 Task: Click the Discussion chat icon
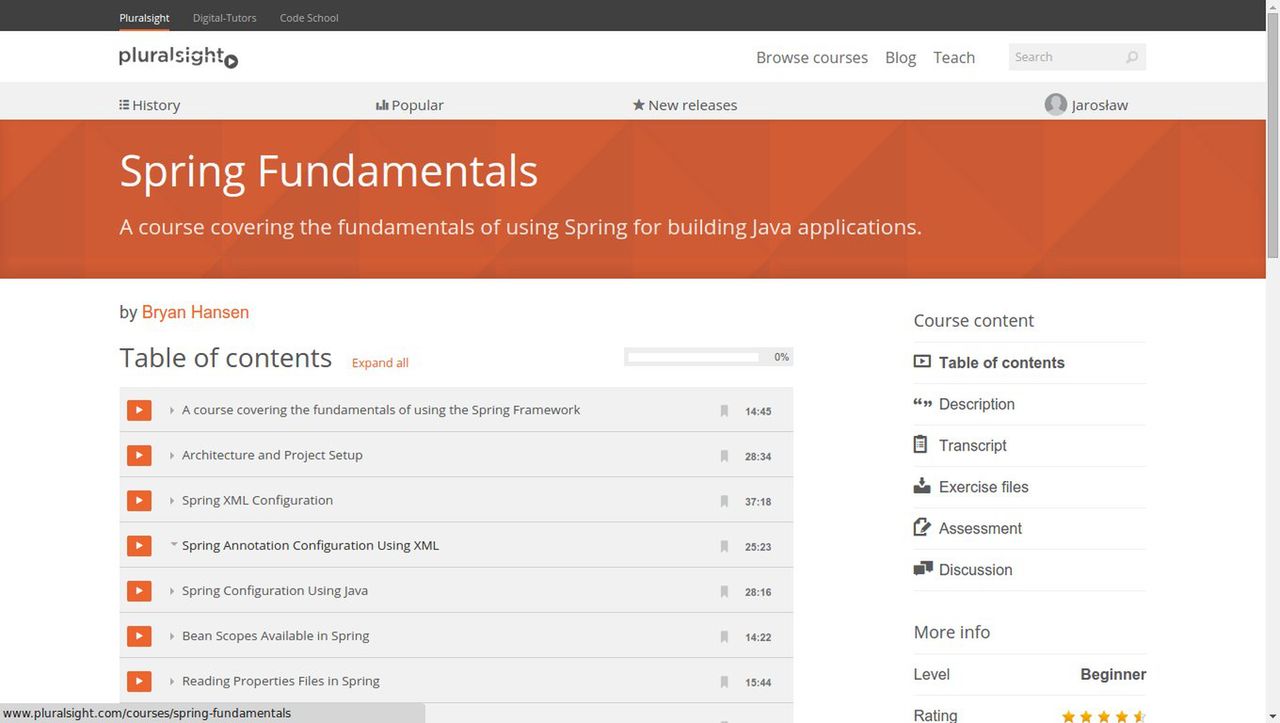coord(922,569)
